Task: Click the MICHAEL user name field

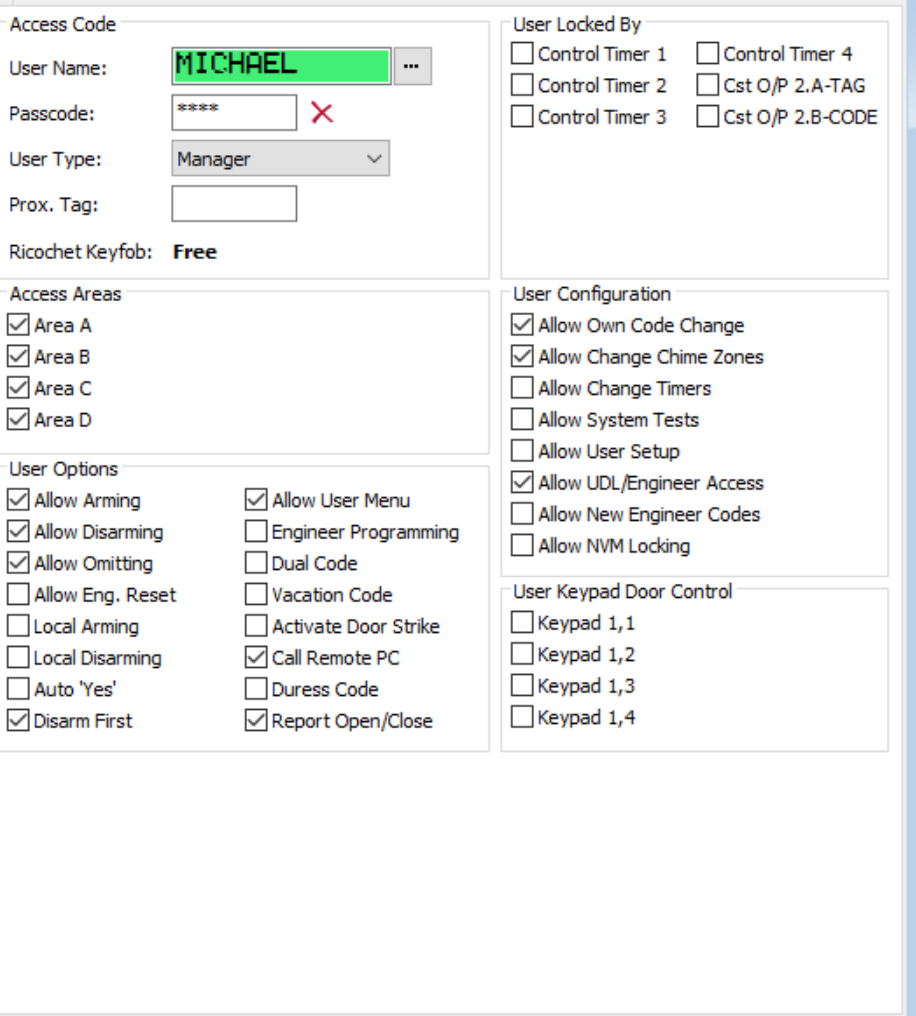Action: [x=281, y=66]
